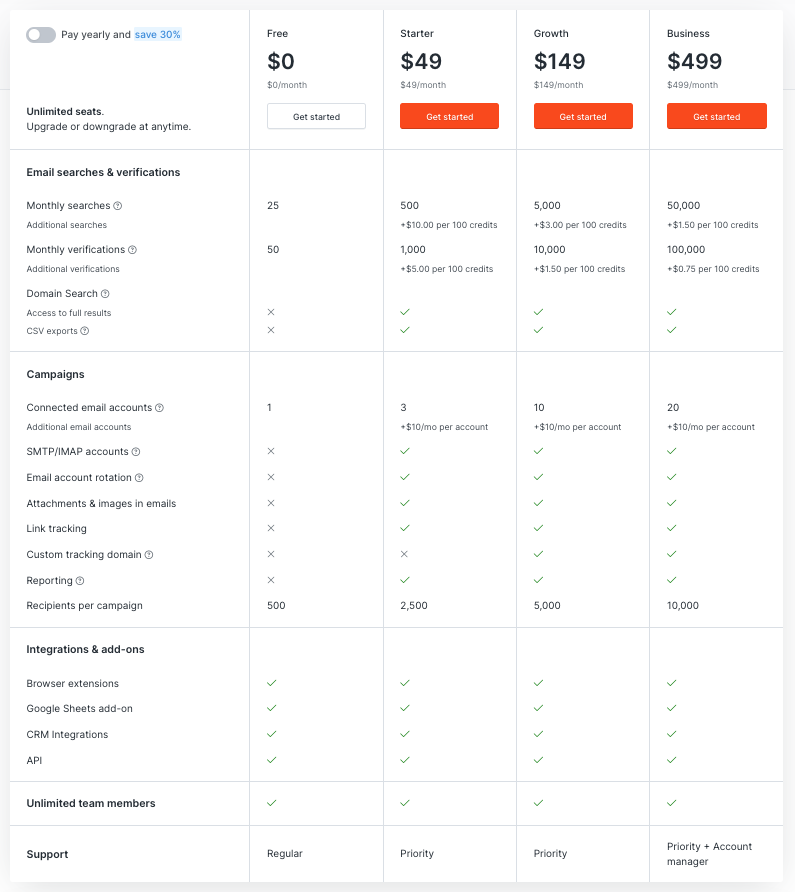Click the Campaigns section heading
This screenshot has height=892, width=795.
point(55,375)
